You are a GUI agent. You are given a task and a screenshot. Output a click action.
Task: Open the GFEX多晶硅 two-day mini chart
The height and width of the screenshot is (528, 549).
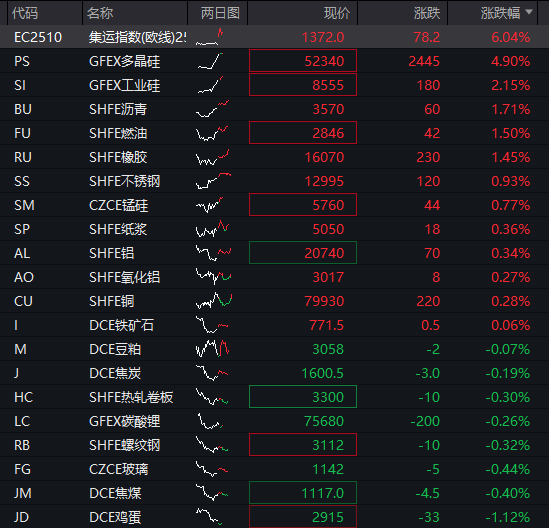[210, 61]
